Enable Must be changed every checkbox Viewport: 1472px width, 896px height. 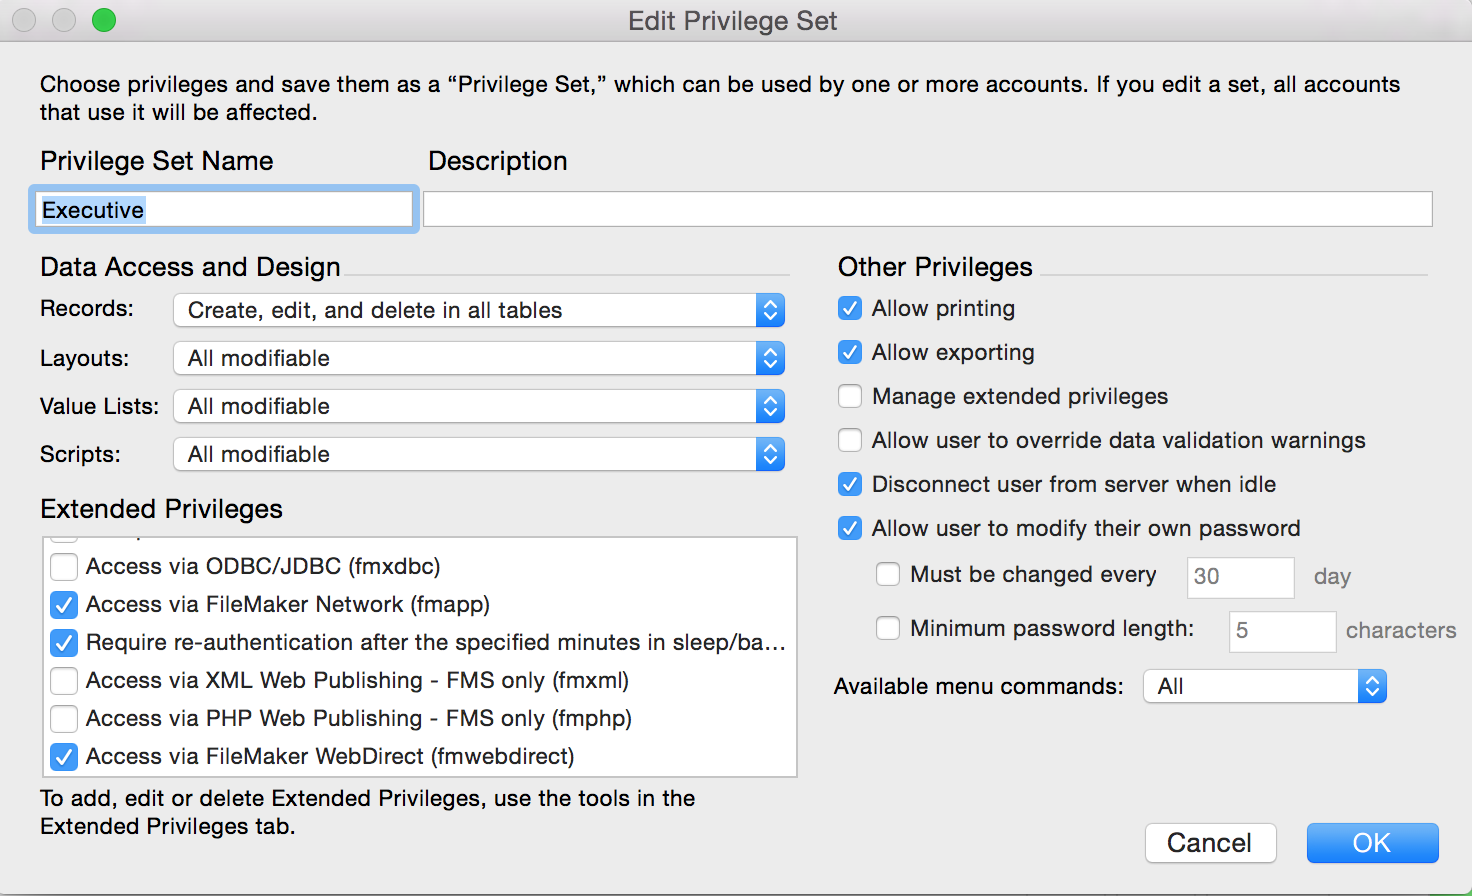click(x=888, y=574)
